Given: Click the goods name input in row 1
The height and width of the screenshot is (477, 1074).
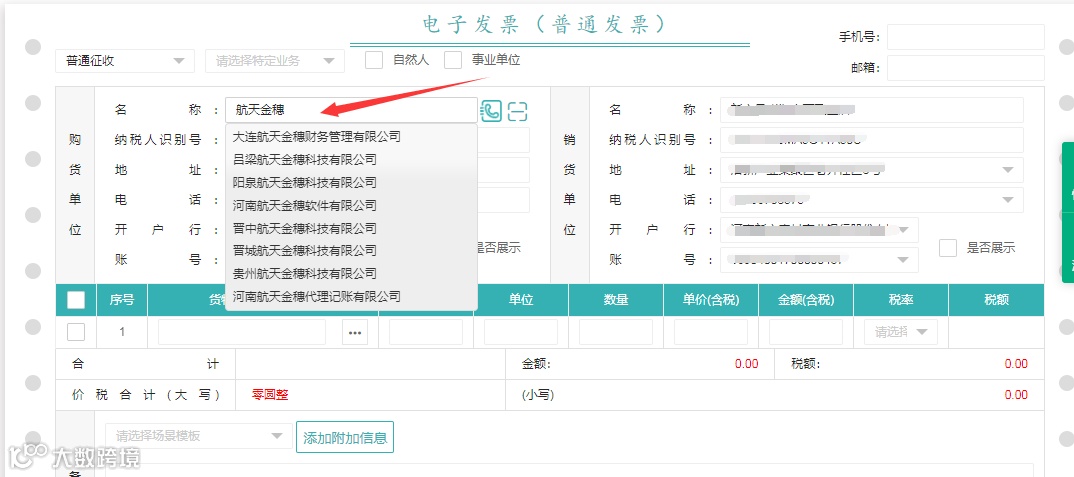Looking at the screenshot, I should coord(242,332).
